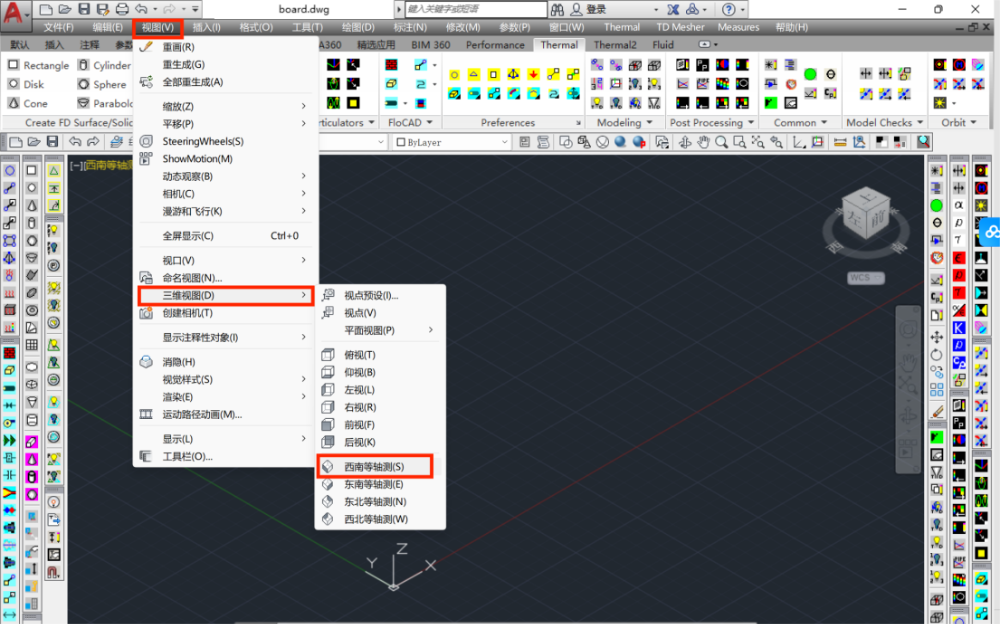The image size is (1000, 624).
Task: Click the blue cloud icon at right edge
Action: click(x=991, y=232)
